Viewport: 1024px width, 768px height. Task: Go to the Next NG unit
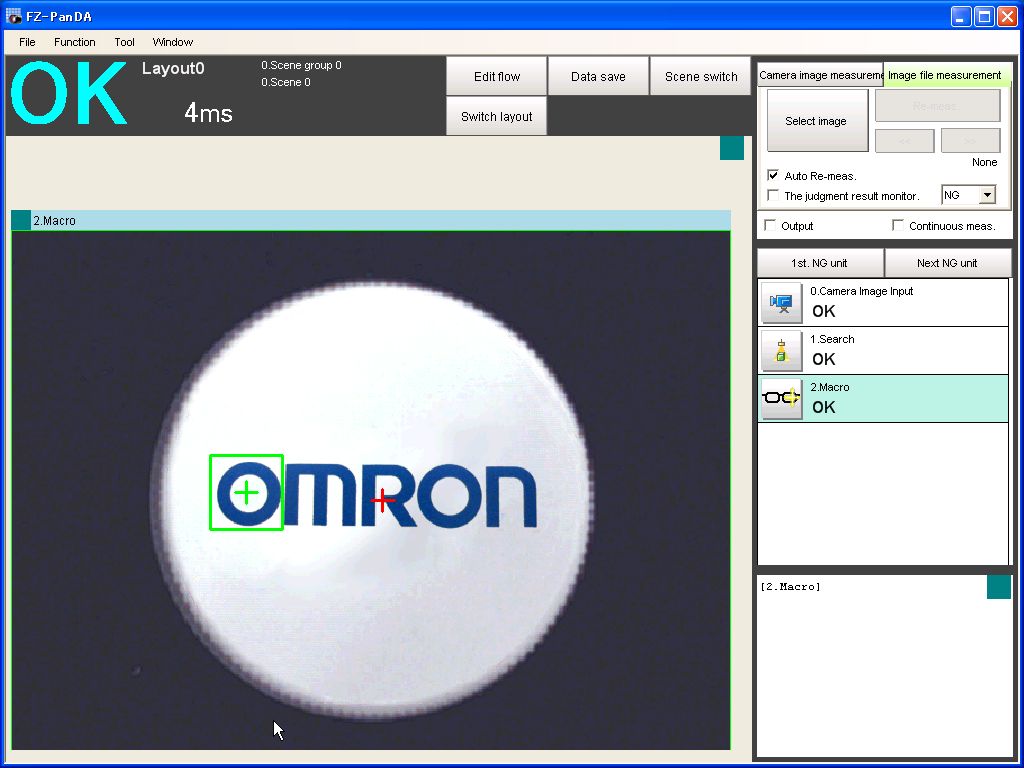tap(948, 263)
